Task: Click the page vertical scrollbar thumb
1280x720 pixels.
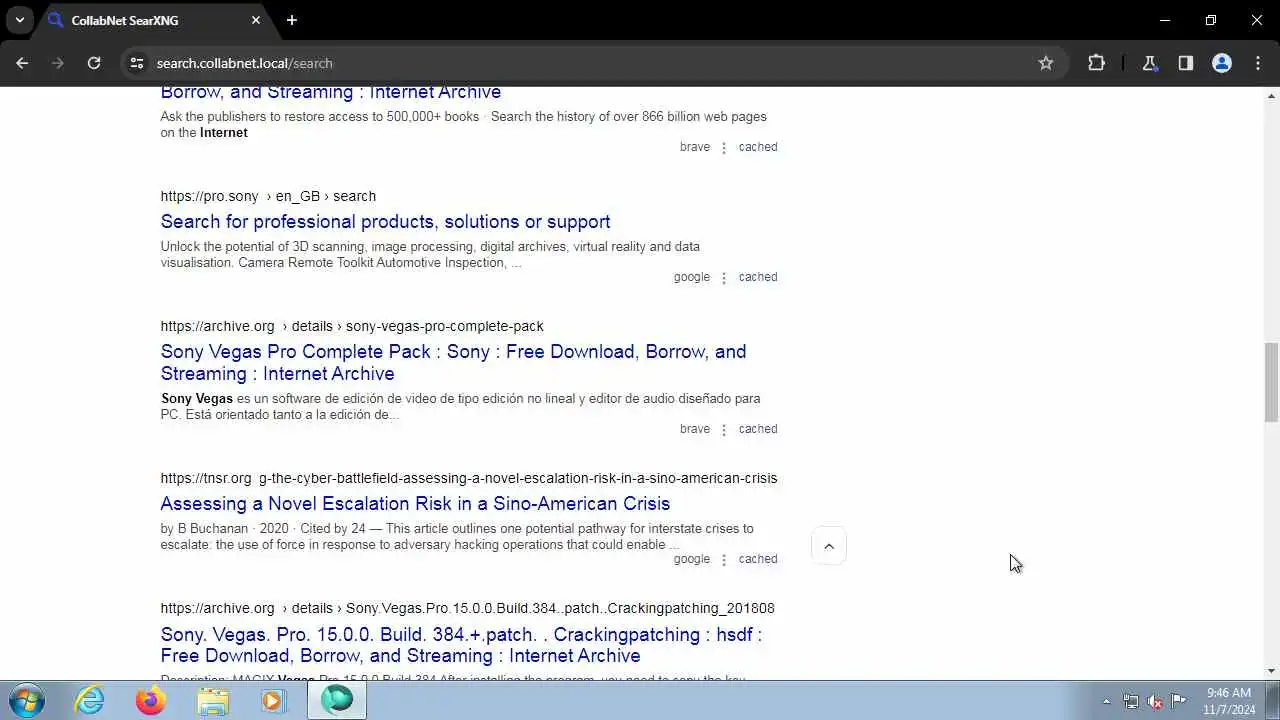Action: click(1271, 382)
